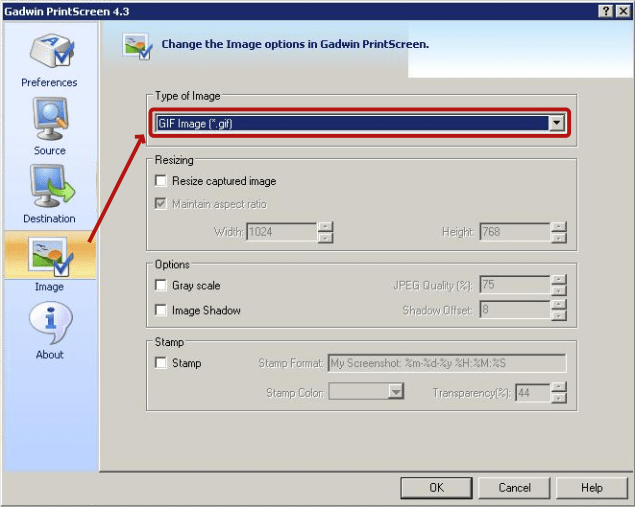Decrease the Width spinner value

click(325, 237)
